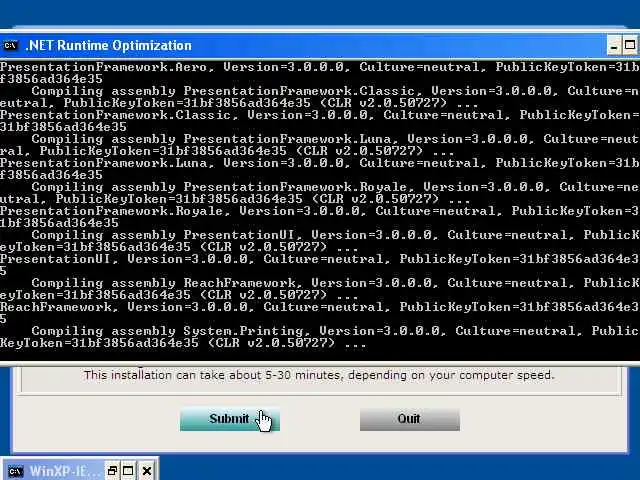This screenshot has width=640, height=480.
Task: Click the WinXP-IE title text
Action: tap(63, 471)
